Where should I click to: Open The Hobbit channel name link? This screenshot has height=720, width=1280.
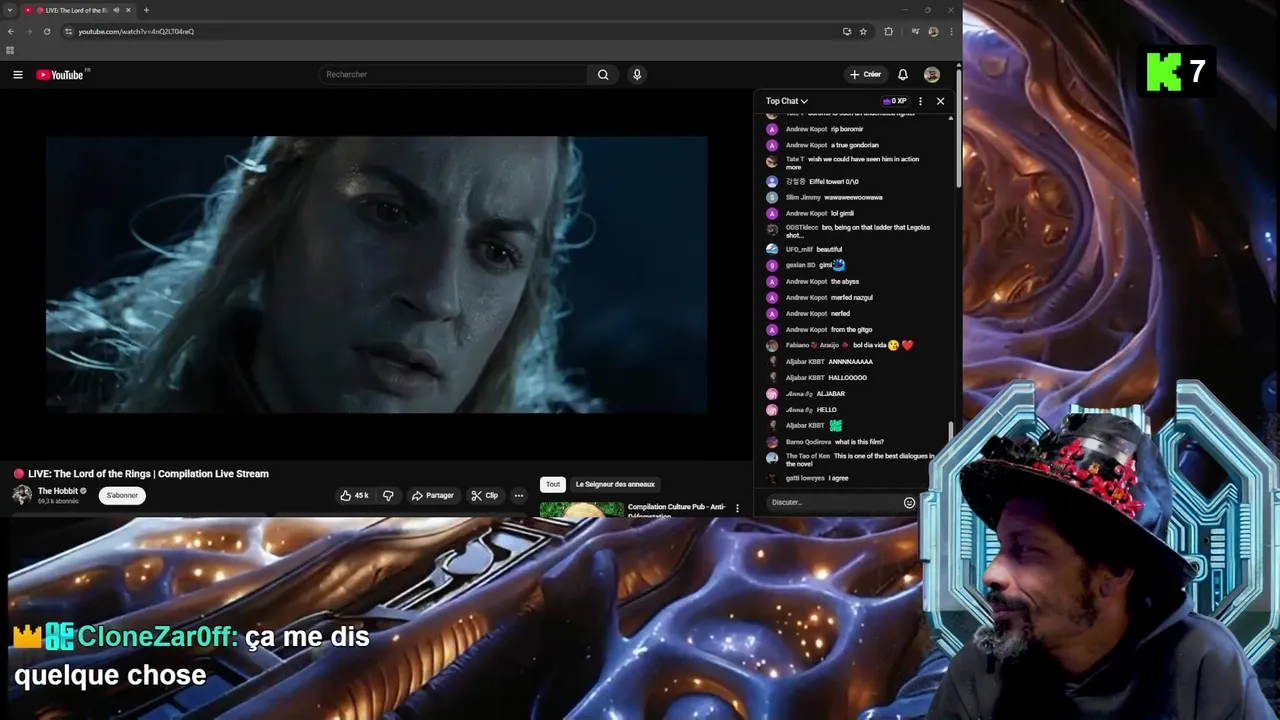tap(57, 491)
